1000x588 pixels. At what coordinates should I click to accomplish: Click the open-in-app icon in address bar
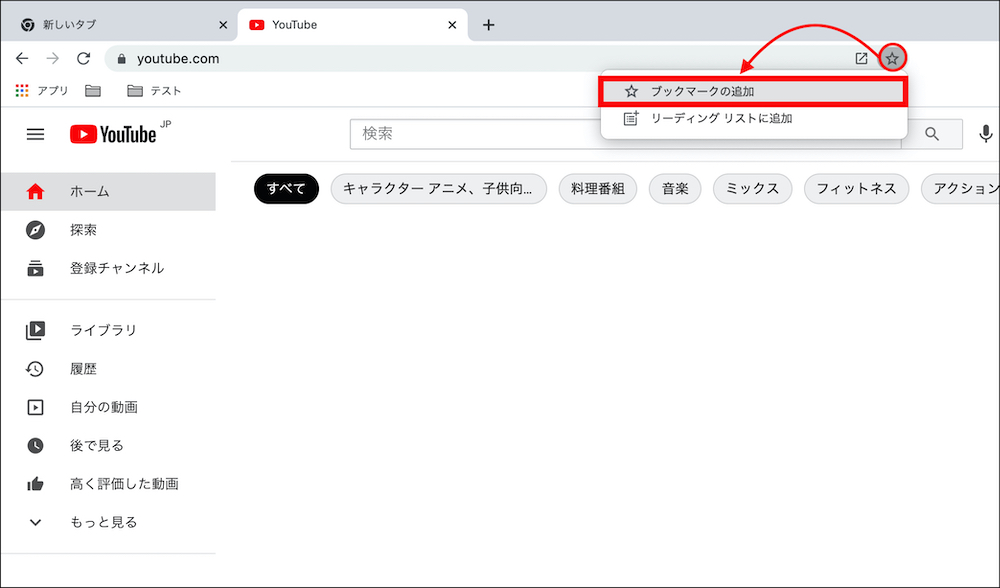(861, 59)
